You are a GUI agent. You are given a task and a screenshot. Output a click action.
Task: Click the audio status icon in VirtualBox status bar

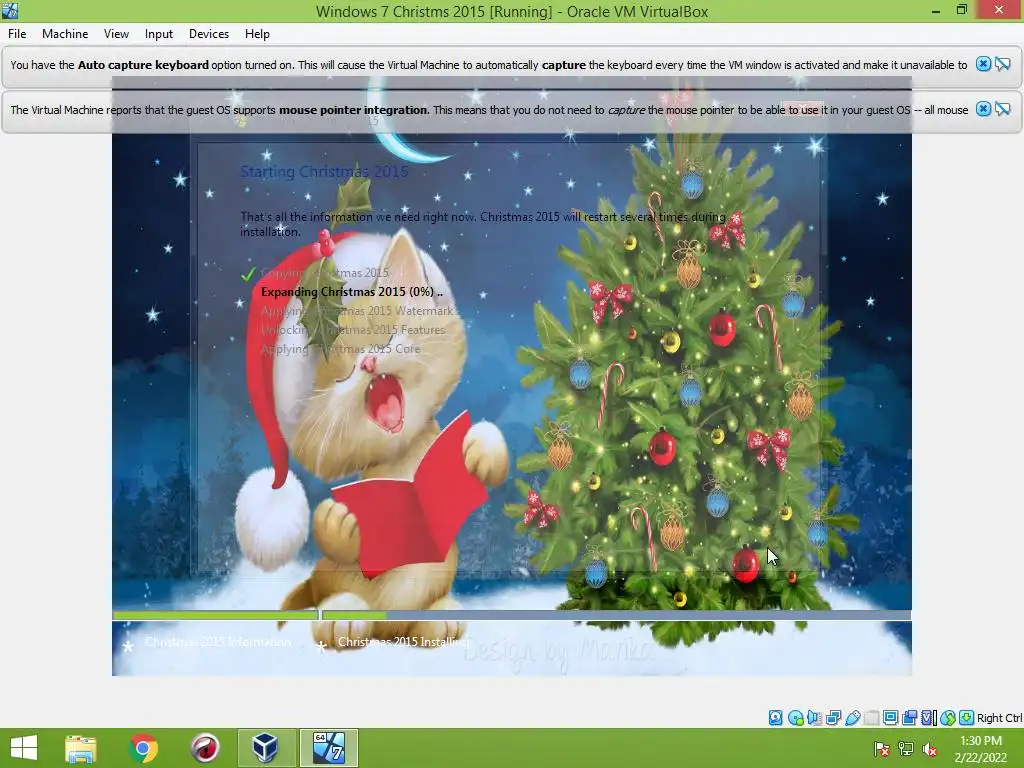814,718
